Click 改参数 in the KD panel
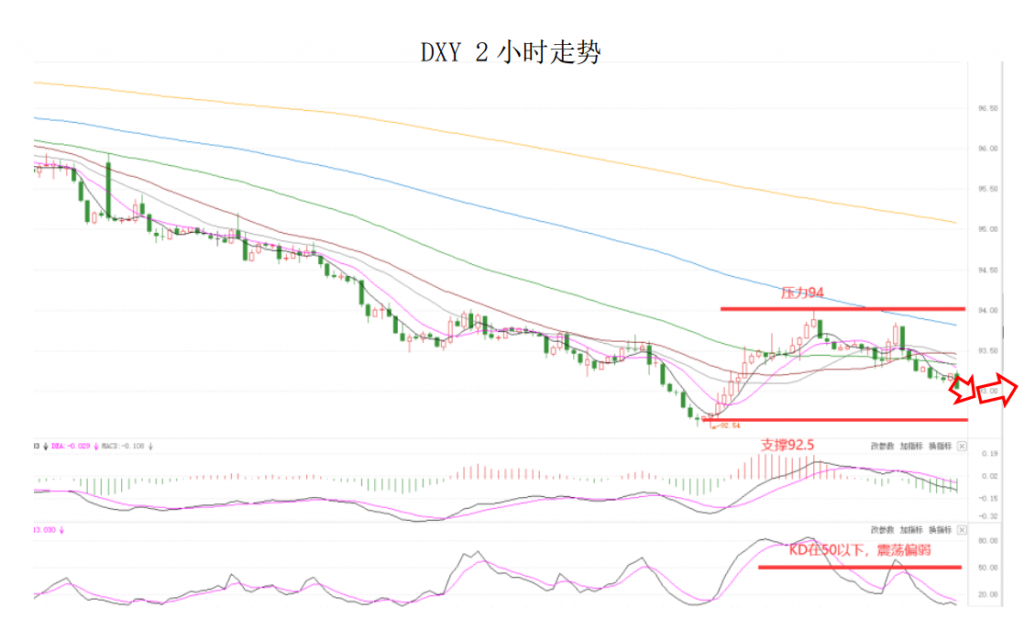The image size is (1024, 630). point(882,530)
